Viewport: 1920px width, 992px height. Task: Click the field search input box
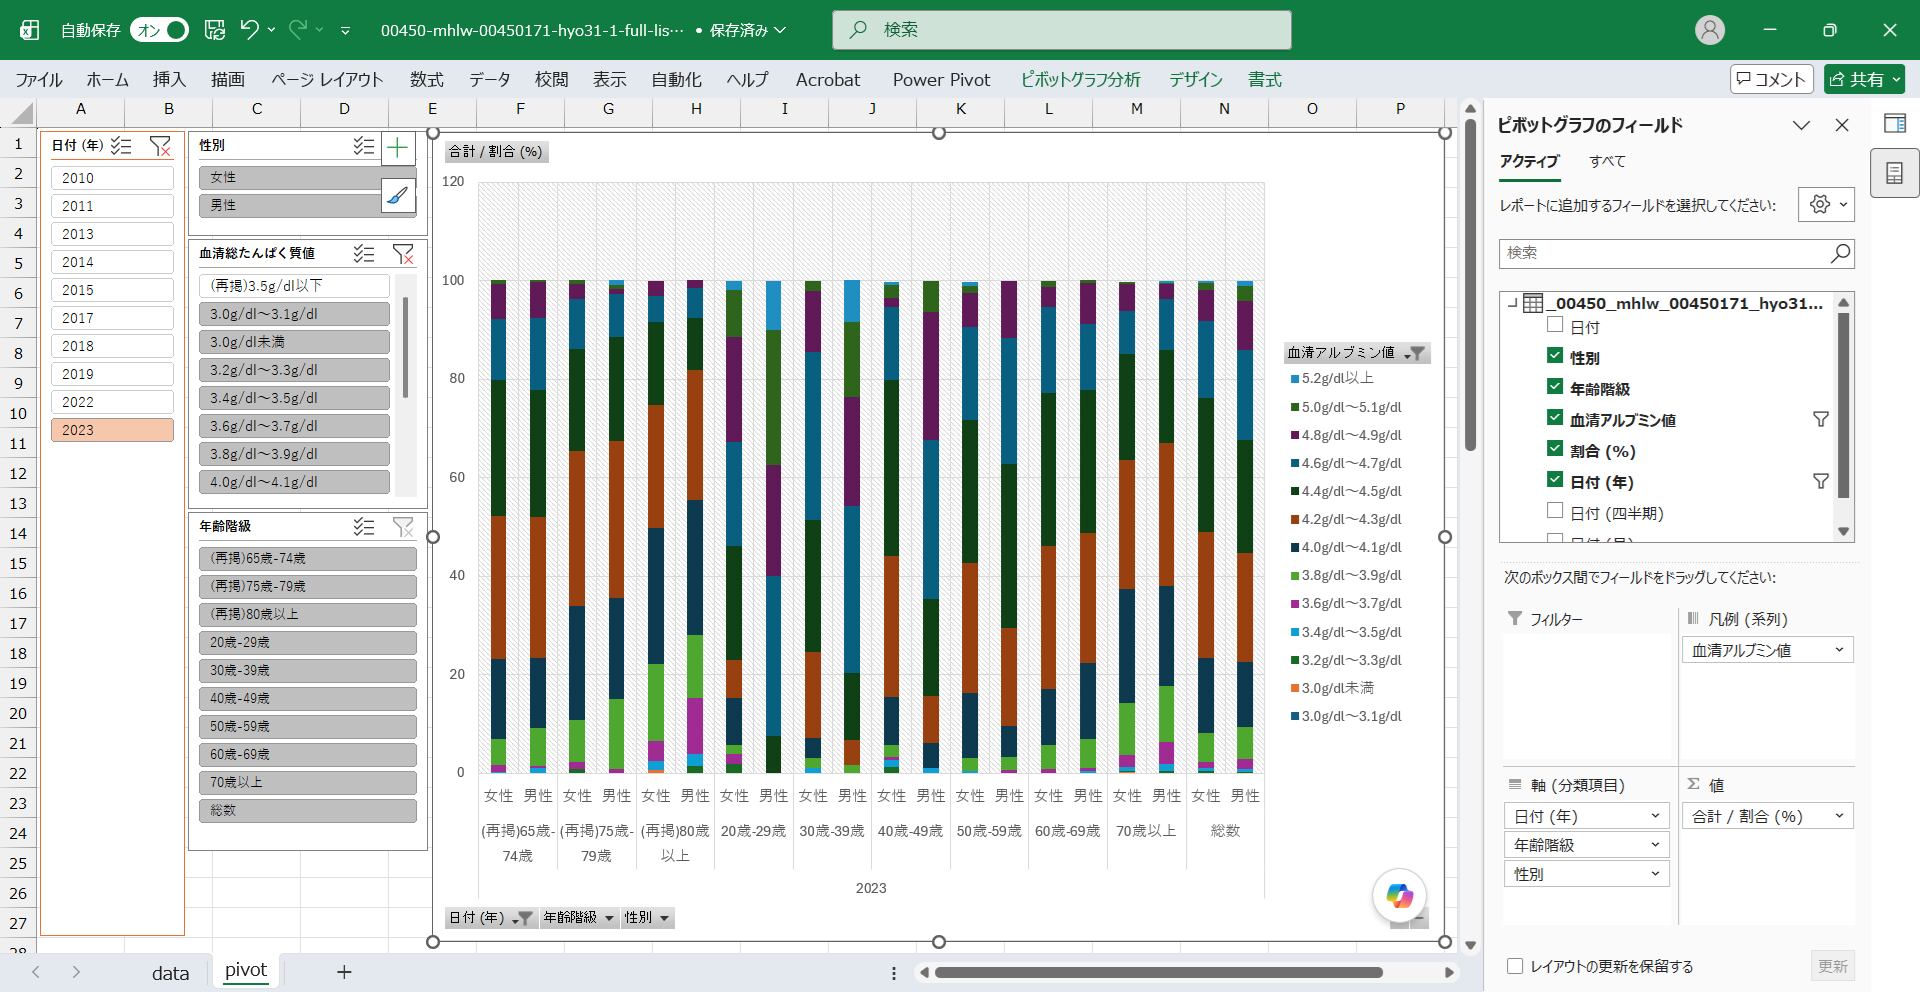[x=1665, y=253]
